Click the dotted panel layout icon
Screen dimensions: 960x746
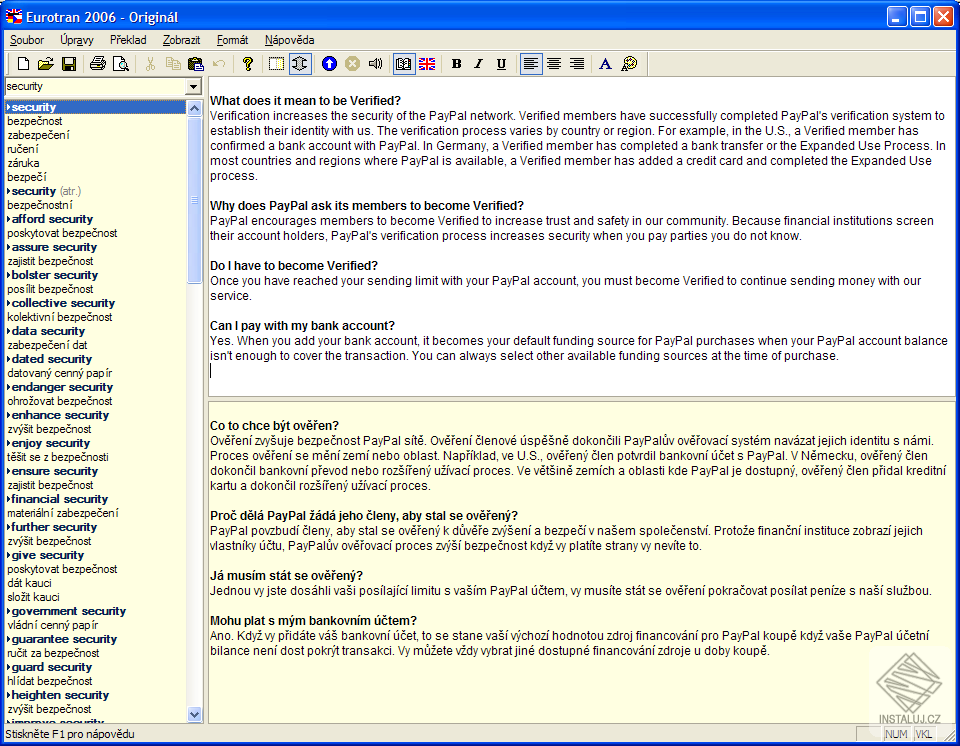[277, 64]
